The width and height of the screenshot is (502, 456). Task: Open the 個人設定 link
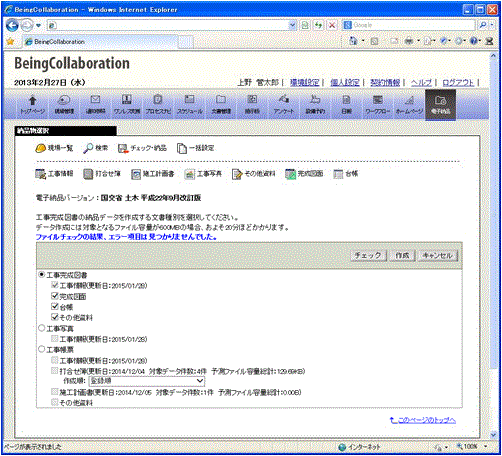(x=344, y=82)
